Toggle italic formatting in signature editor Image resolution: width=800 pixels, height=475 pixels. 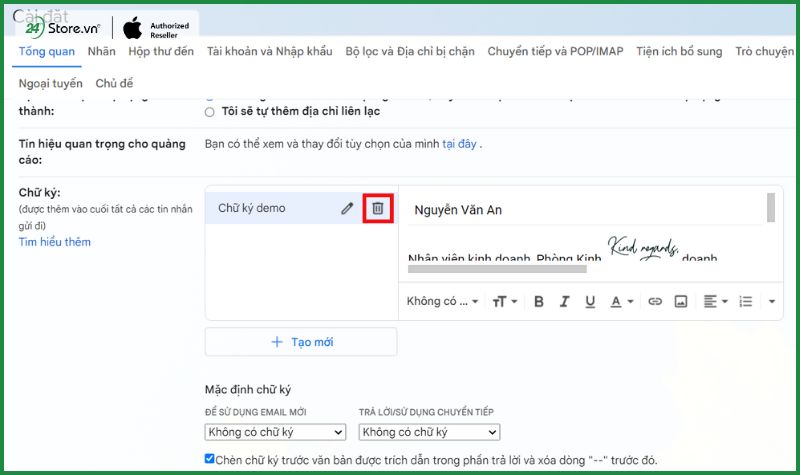coord(564,302)
